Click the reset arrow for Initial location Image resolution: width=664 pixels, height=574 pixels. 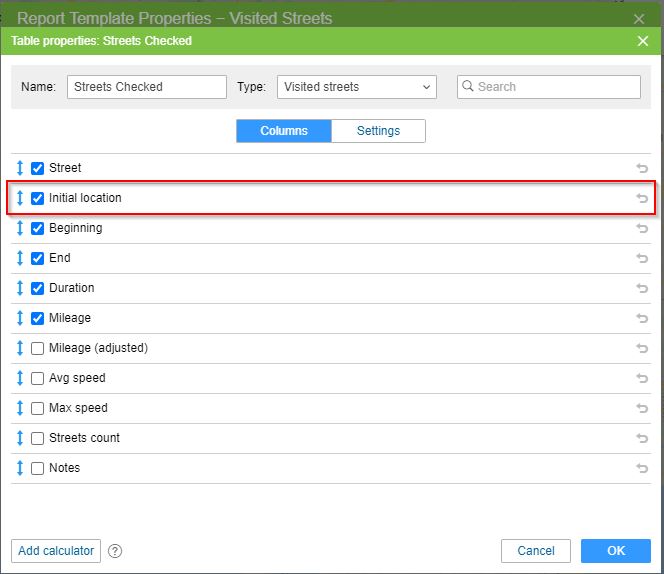642,198
